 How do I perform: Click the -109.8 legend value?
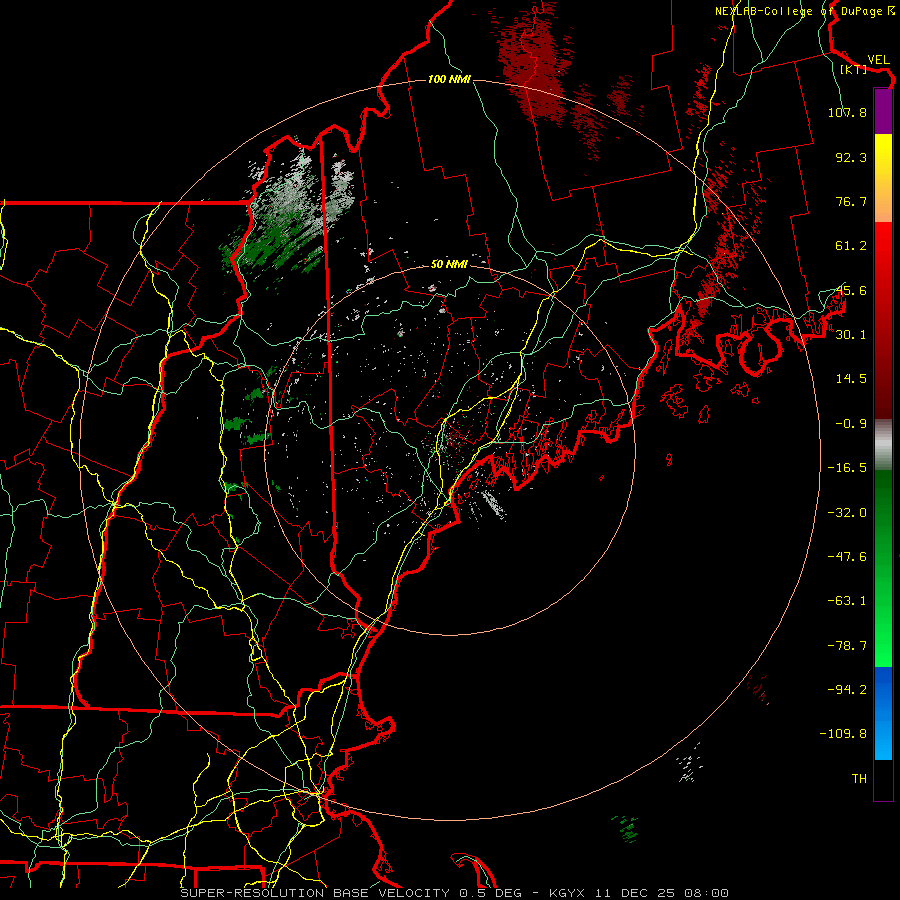point(844,734)
